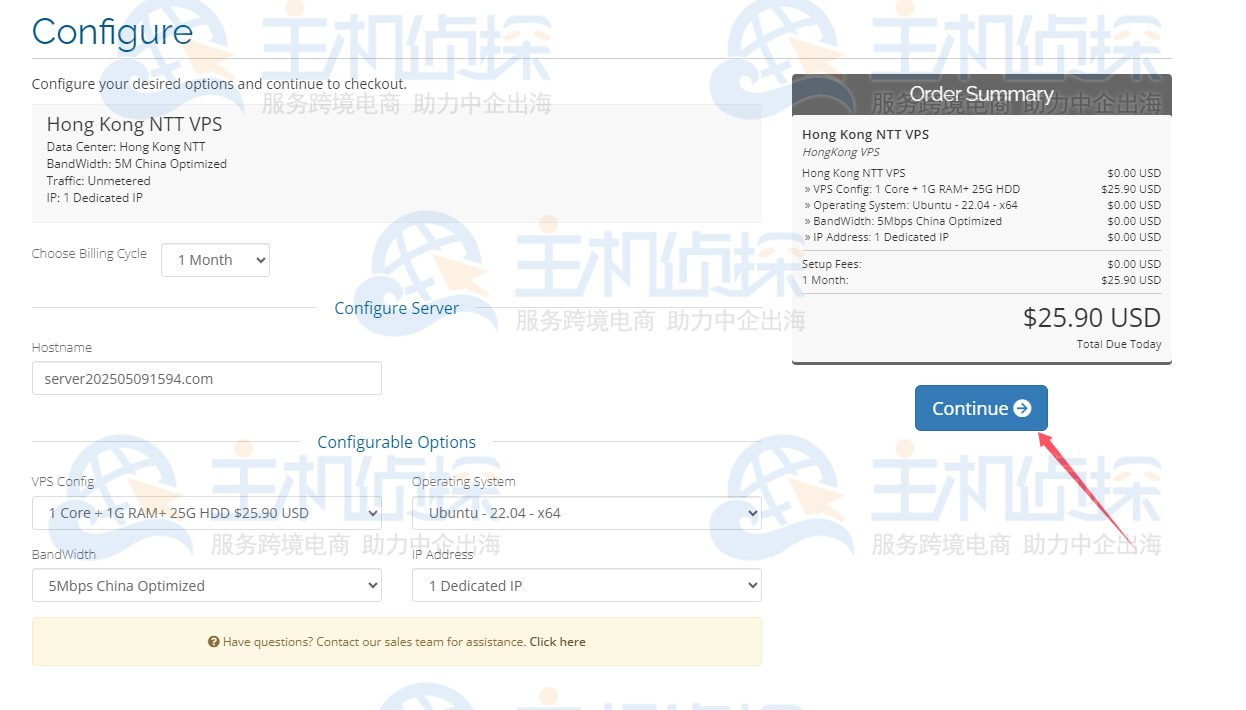Focus the Hostname text field
The image size is (1246, 710).
pyautogui.click(x=206, y=379)
